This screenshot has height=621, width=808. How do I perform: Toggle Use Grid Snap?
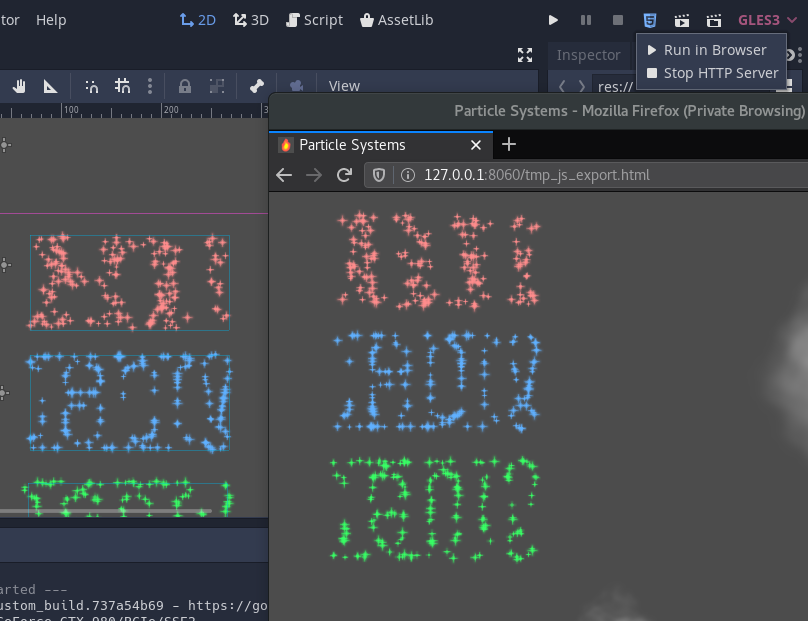point(120,86)
